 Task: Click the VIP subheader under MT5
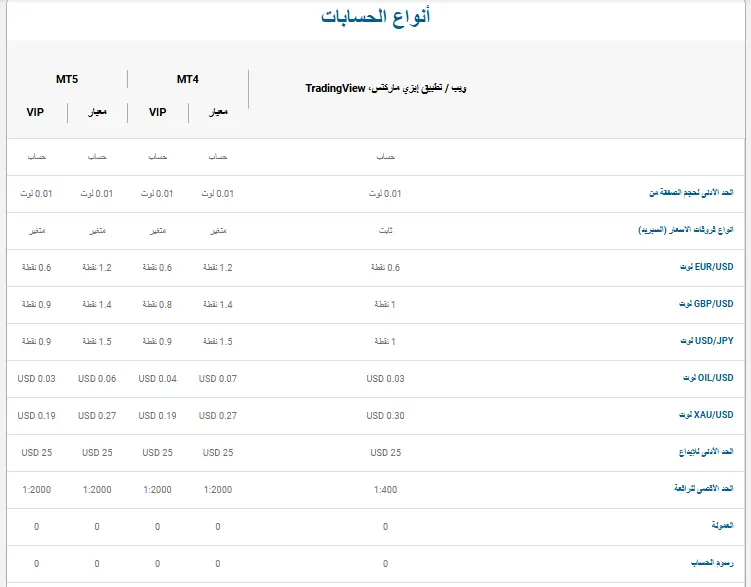35,112
